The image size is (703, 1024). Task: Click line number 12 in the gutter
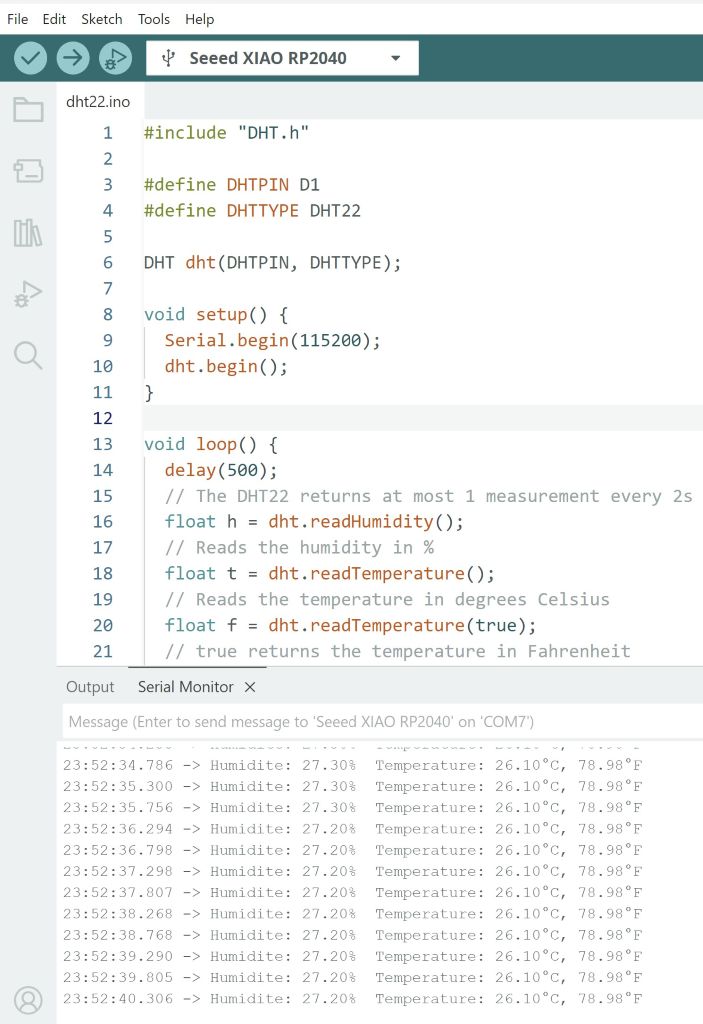click(102, 418)
